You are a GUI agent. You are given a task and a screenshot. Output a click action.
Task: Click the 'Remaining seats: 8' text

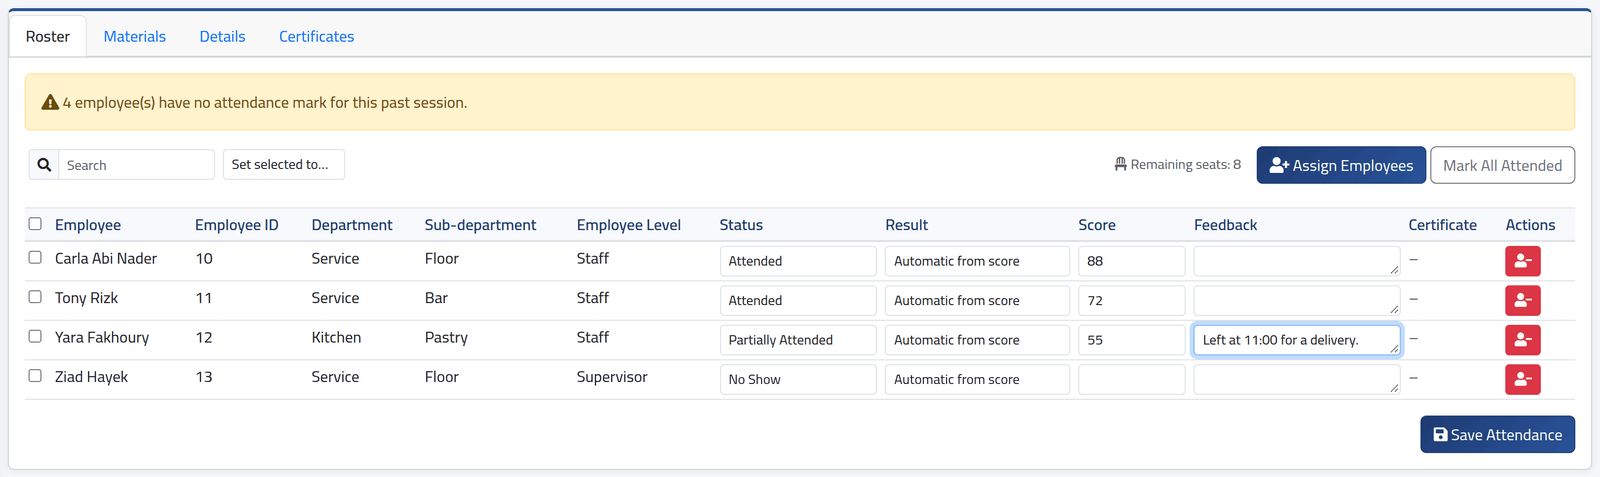pyautogui.click(x=1185, y=164)
